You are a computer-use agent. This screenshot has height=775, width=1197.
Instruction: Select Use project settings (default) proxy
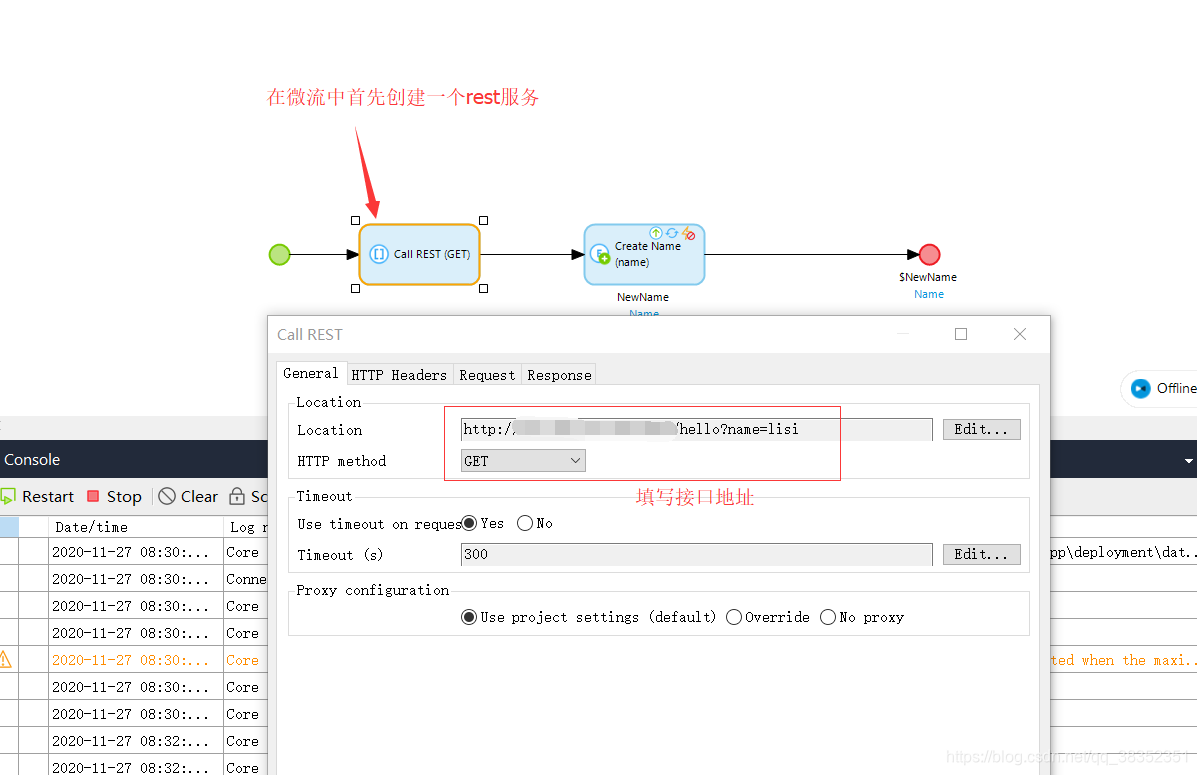pos(469,617)
